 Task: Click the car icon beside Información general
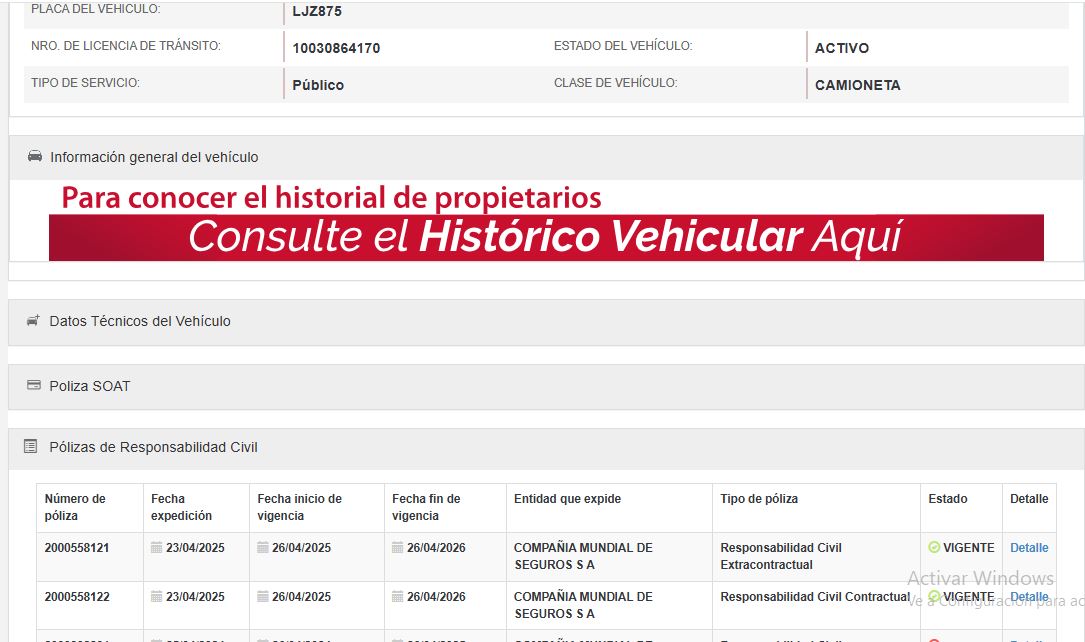point(35,157)
